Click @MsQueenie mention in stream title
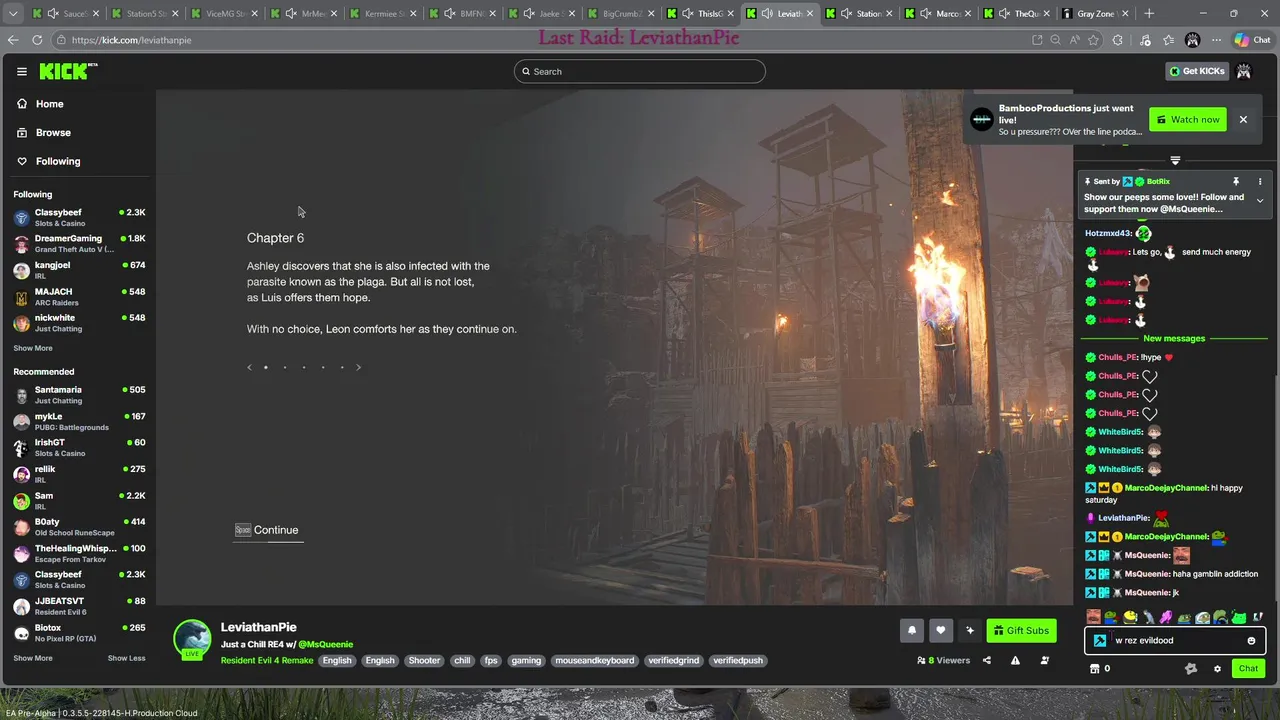This screenshot has height=720, width=1280. coord(325,644)
